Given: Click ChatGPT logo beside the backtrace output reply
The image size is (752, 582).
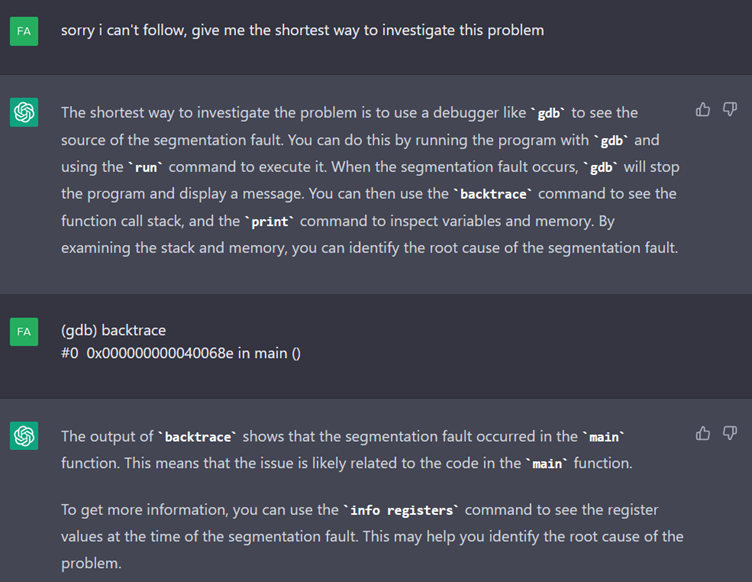Looking at the screenshot, I should point(24,436).
